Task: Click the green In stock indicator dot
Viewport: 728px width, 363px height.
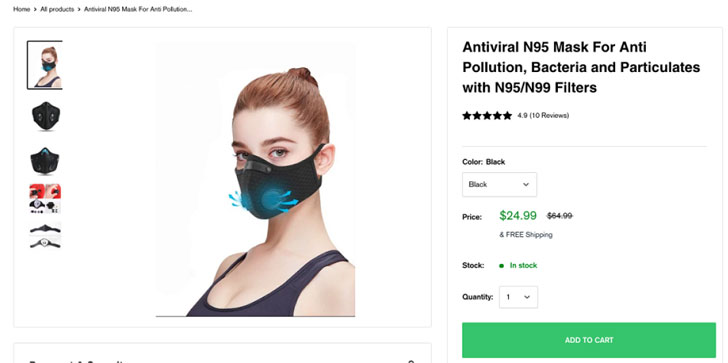Action: (x=501, y=266)
